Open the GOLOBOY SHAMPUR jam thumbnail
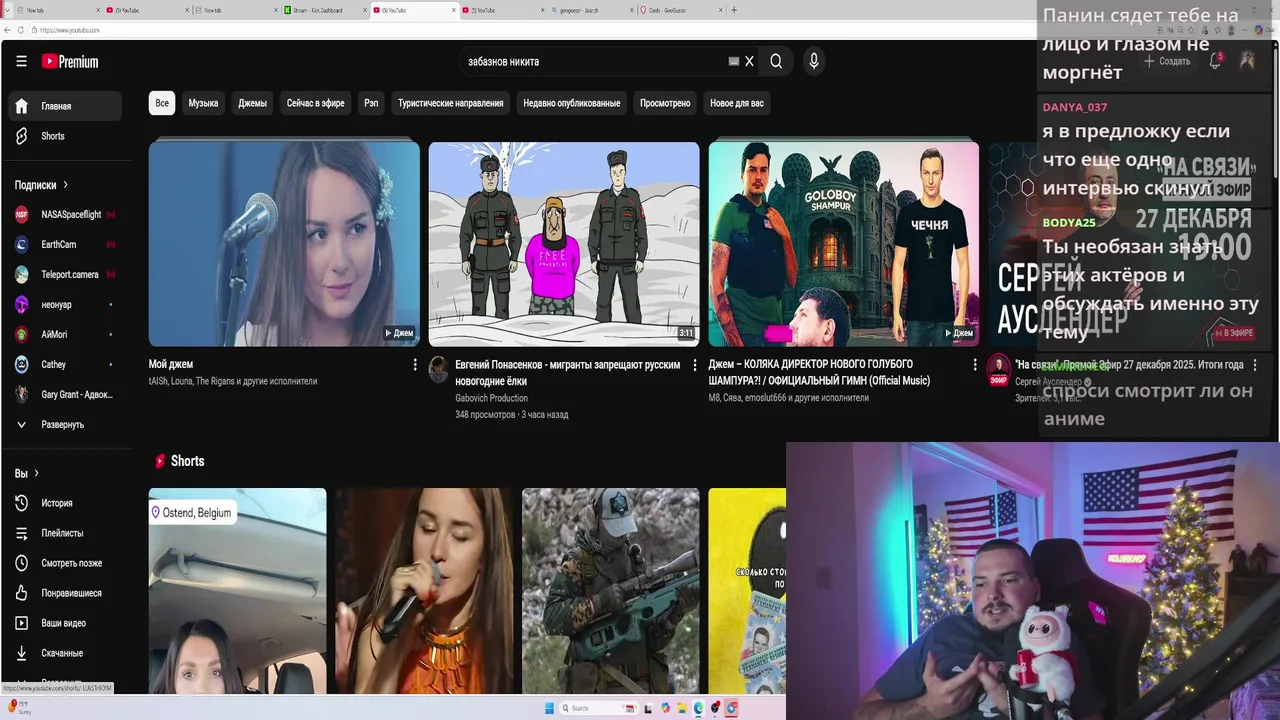 844,244
